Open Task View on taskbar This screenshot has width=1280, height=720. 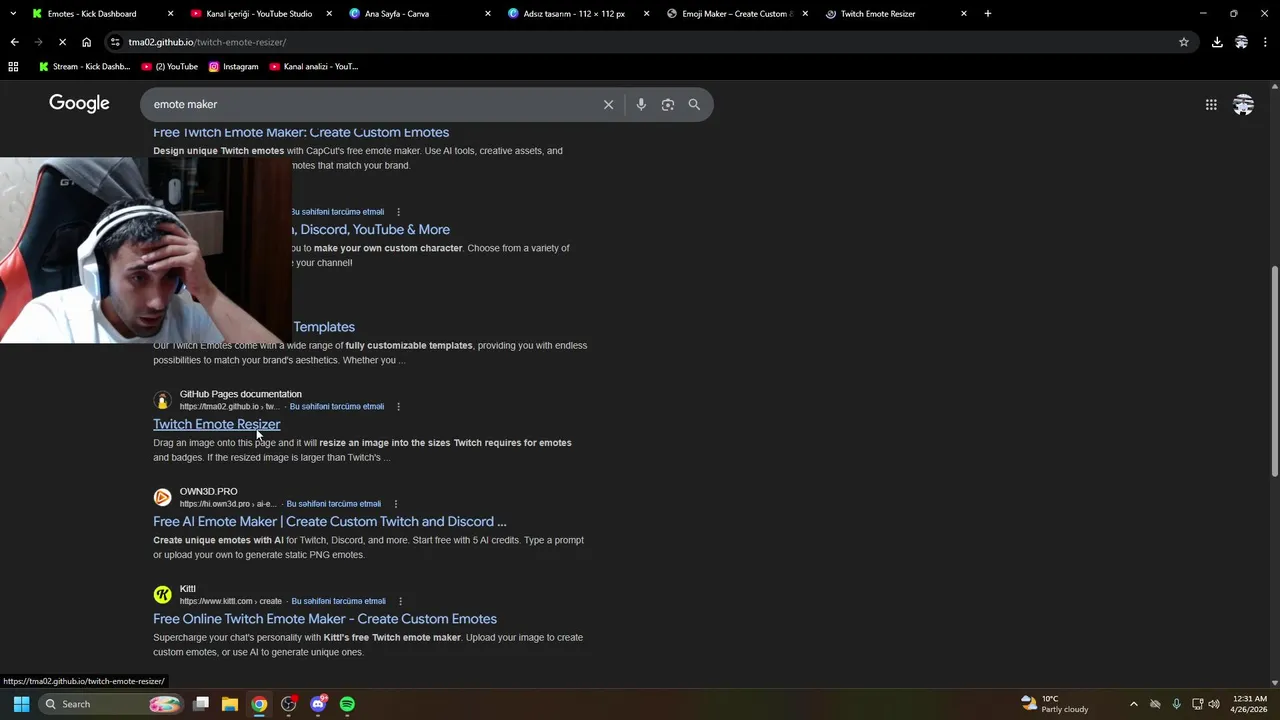[201, 704]
